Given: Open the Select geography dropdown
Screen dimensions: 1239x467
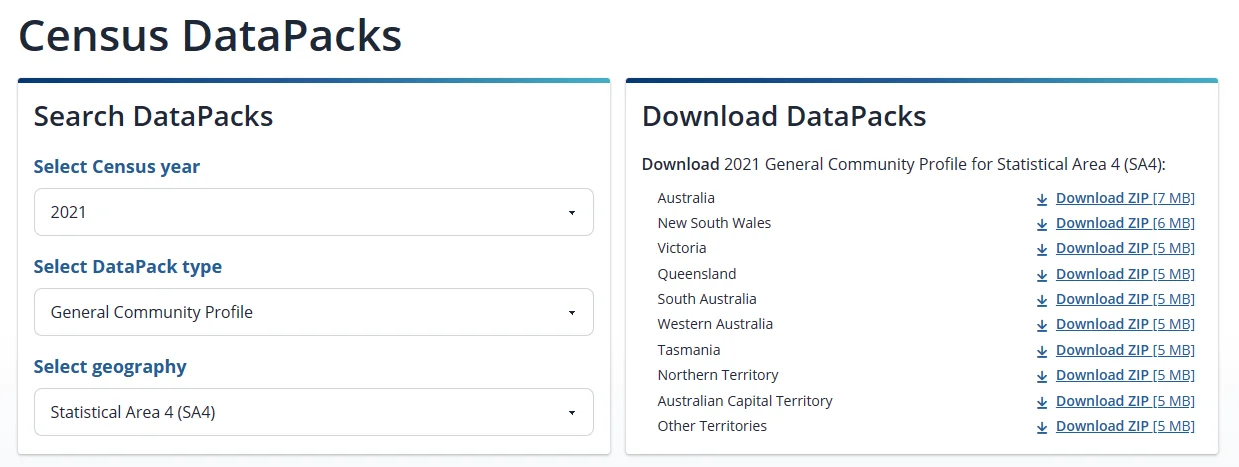Looking at the screenshot, I should click(x=313, y=412).
